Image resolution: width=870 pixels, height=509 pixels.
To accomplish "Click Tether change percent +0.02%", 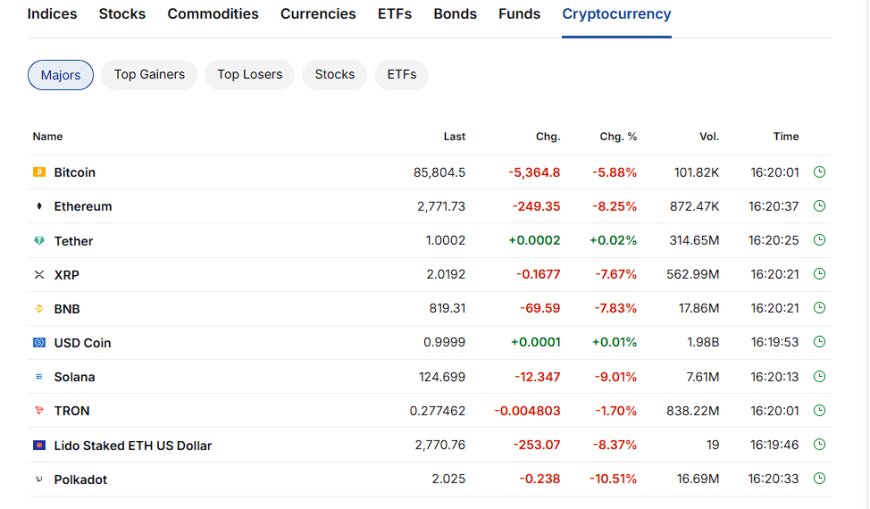I will (613, 240).
